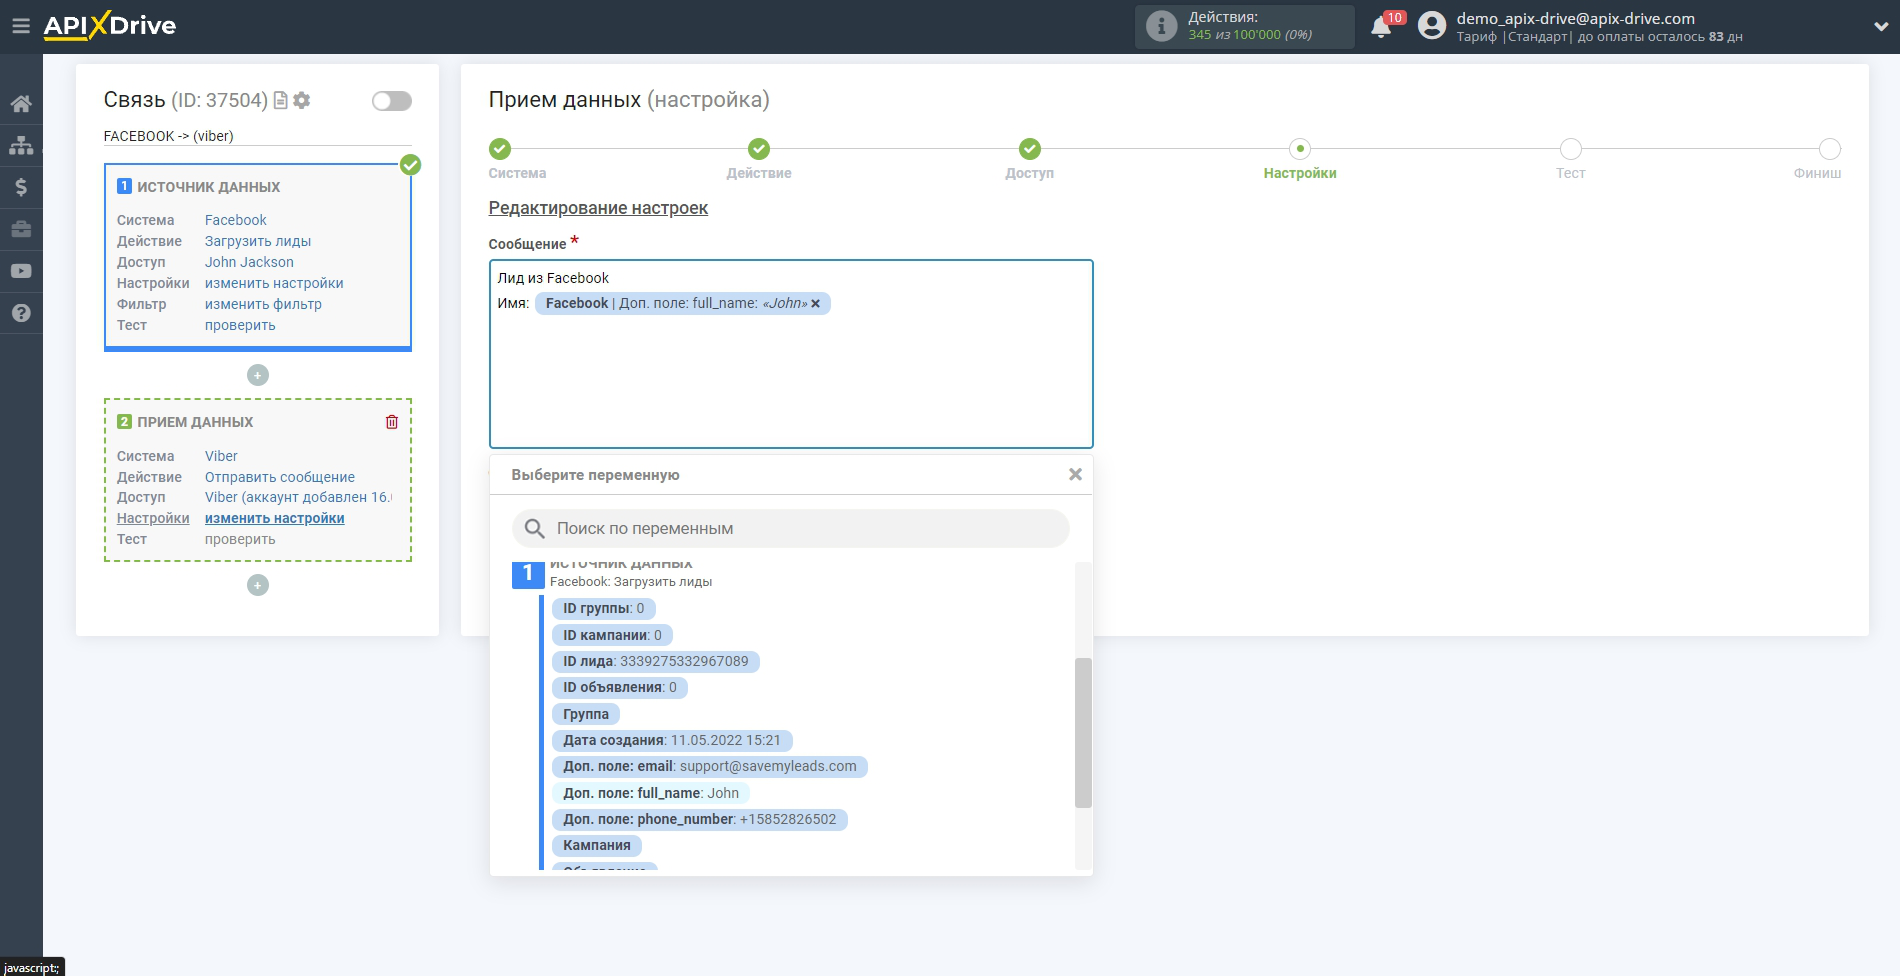This screenshot has height=976, width=1900.
Task: Open the help question mark icon
Action: [21, 313]
